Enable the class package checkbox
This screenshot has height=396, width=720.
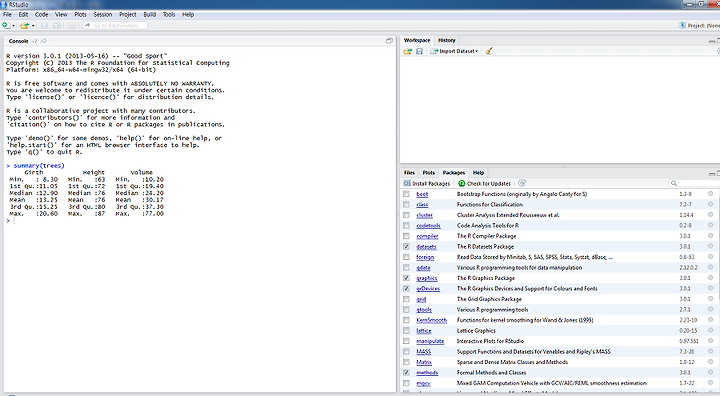click(x=406, y=204)
